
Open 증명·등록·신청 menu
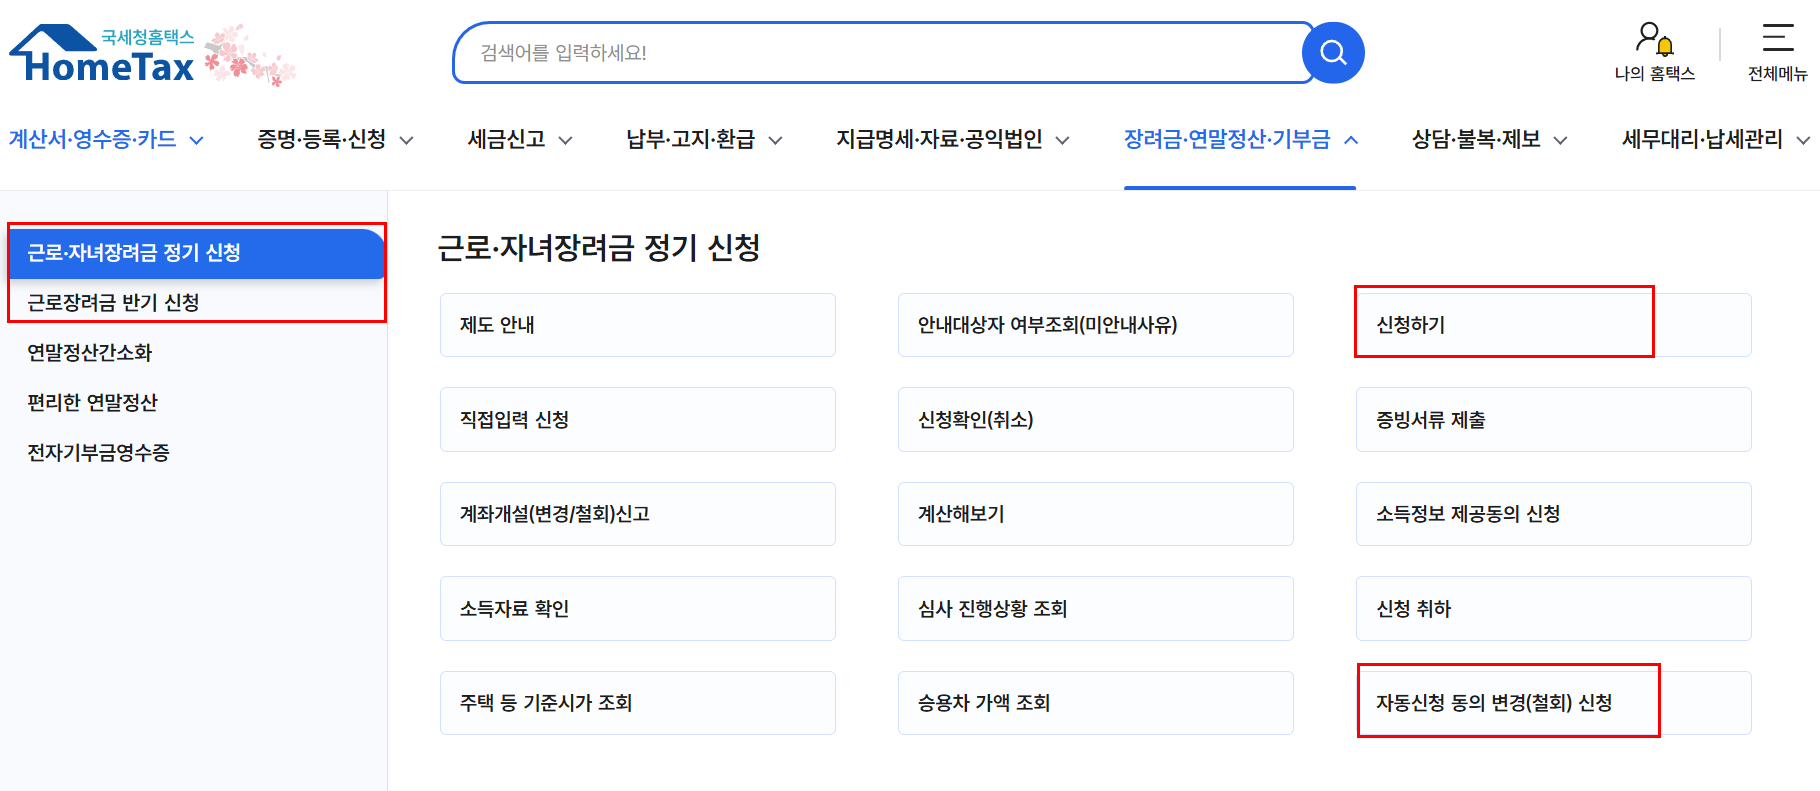322,139
